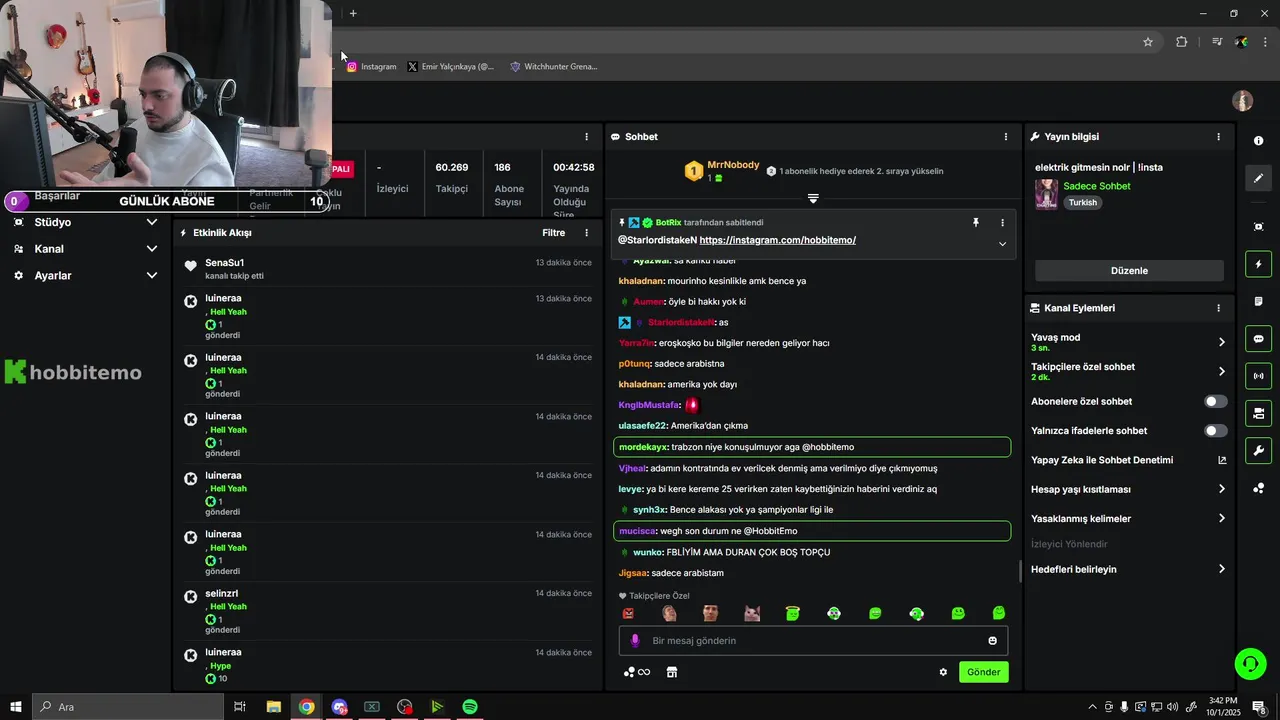Toggle Yalnızca ifadelerle sohbet switch

[1215, 431]
